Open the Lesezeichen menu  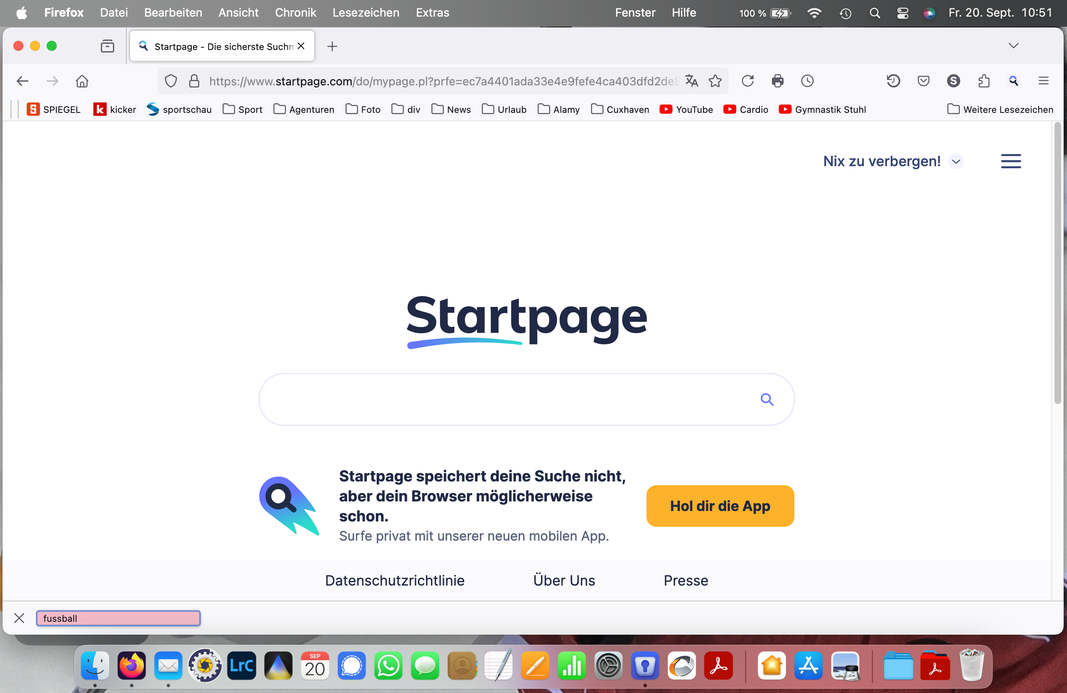[365, 12]
